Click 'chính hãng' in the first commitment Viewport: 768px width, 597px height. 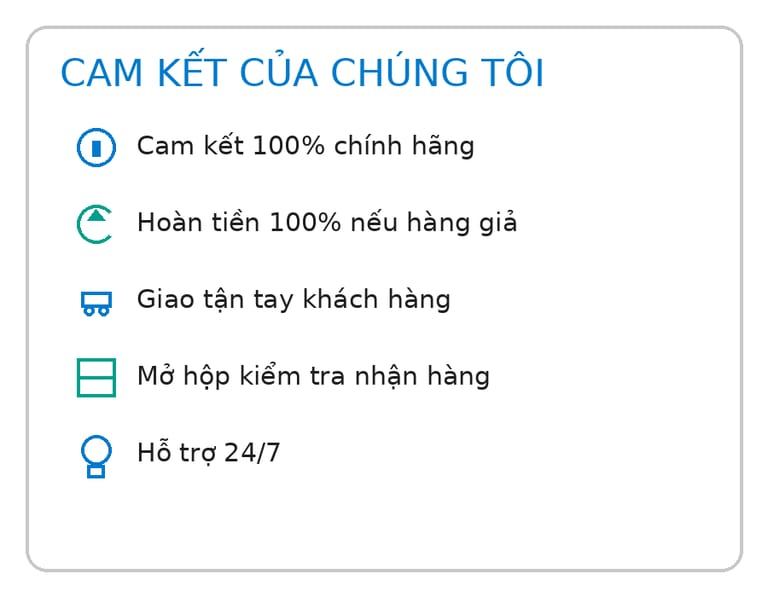[x=404, y=146]
